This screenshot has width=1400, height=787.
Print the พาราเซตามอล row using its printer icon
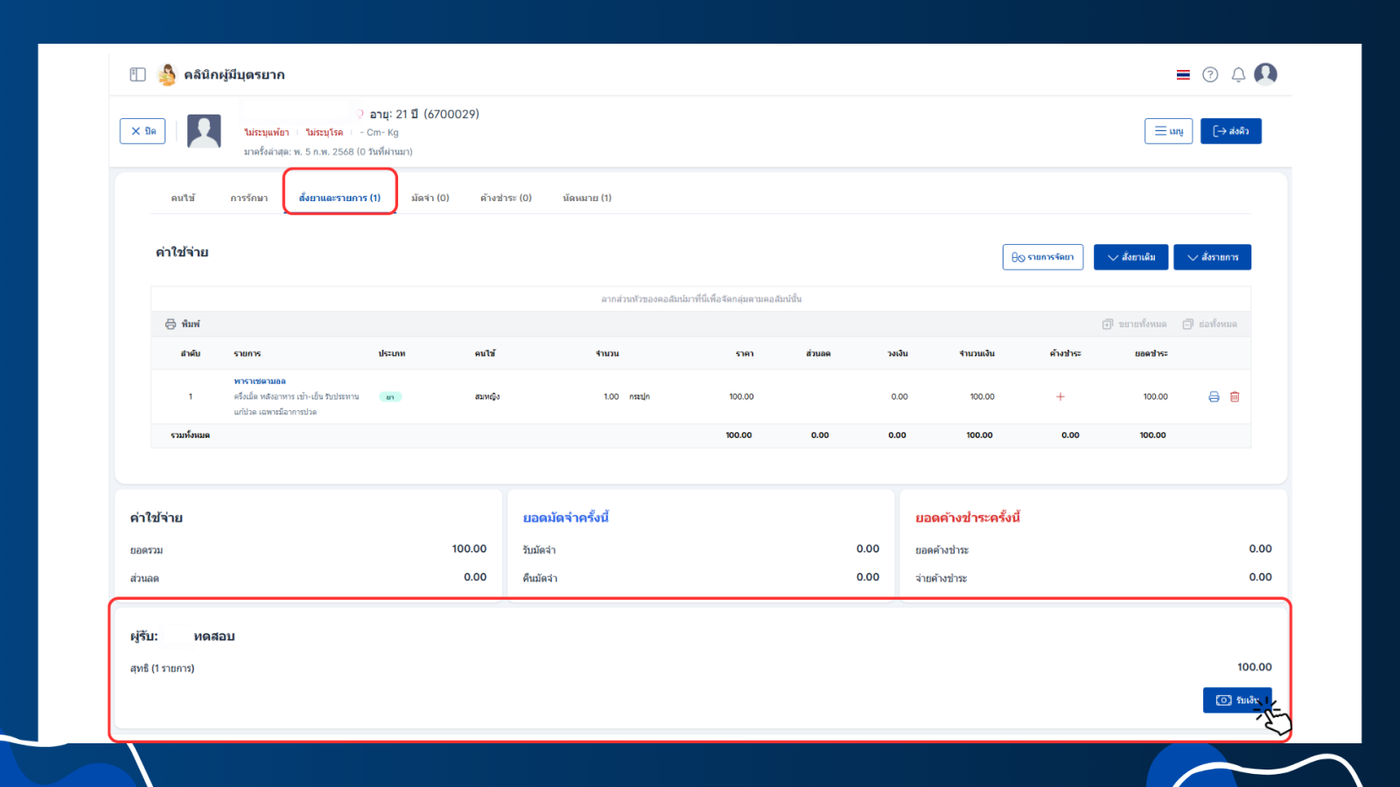point(1214,397)
